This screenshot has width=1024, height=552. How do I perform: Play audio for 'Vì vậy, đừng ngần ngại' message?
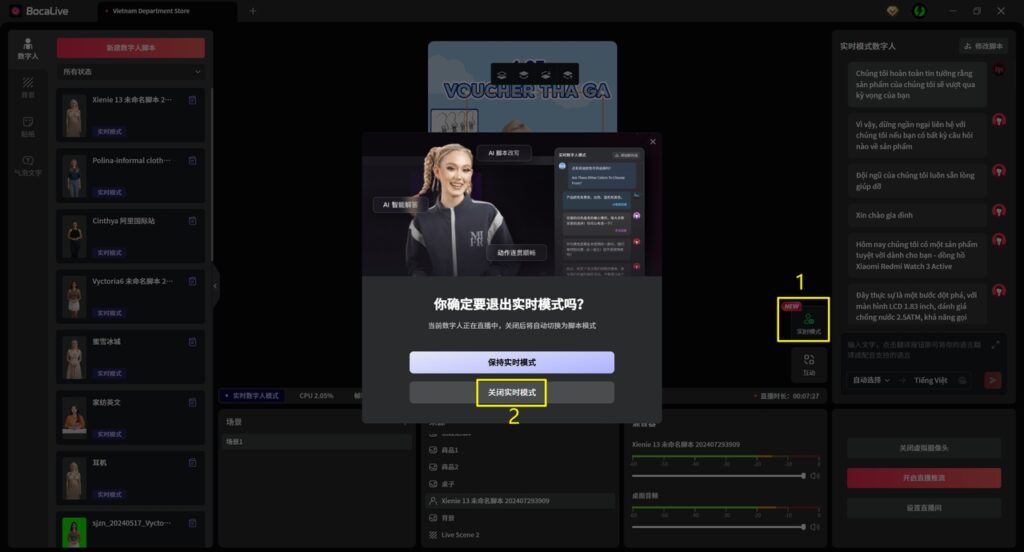click(999, 120)
